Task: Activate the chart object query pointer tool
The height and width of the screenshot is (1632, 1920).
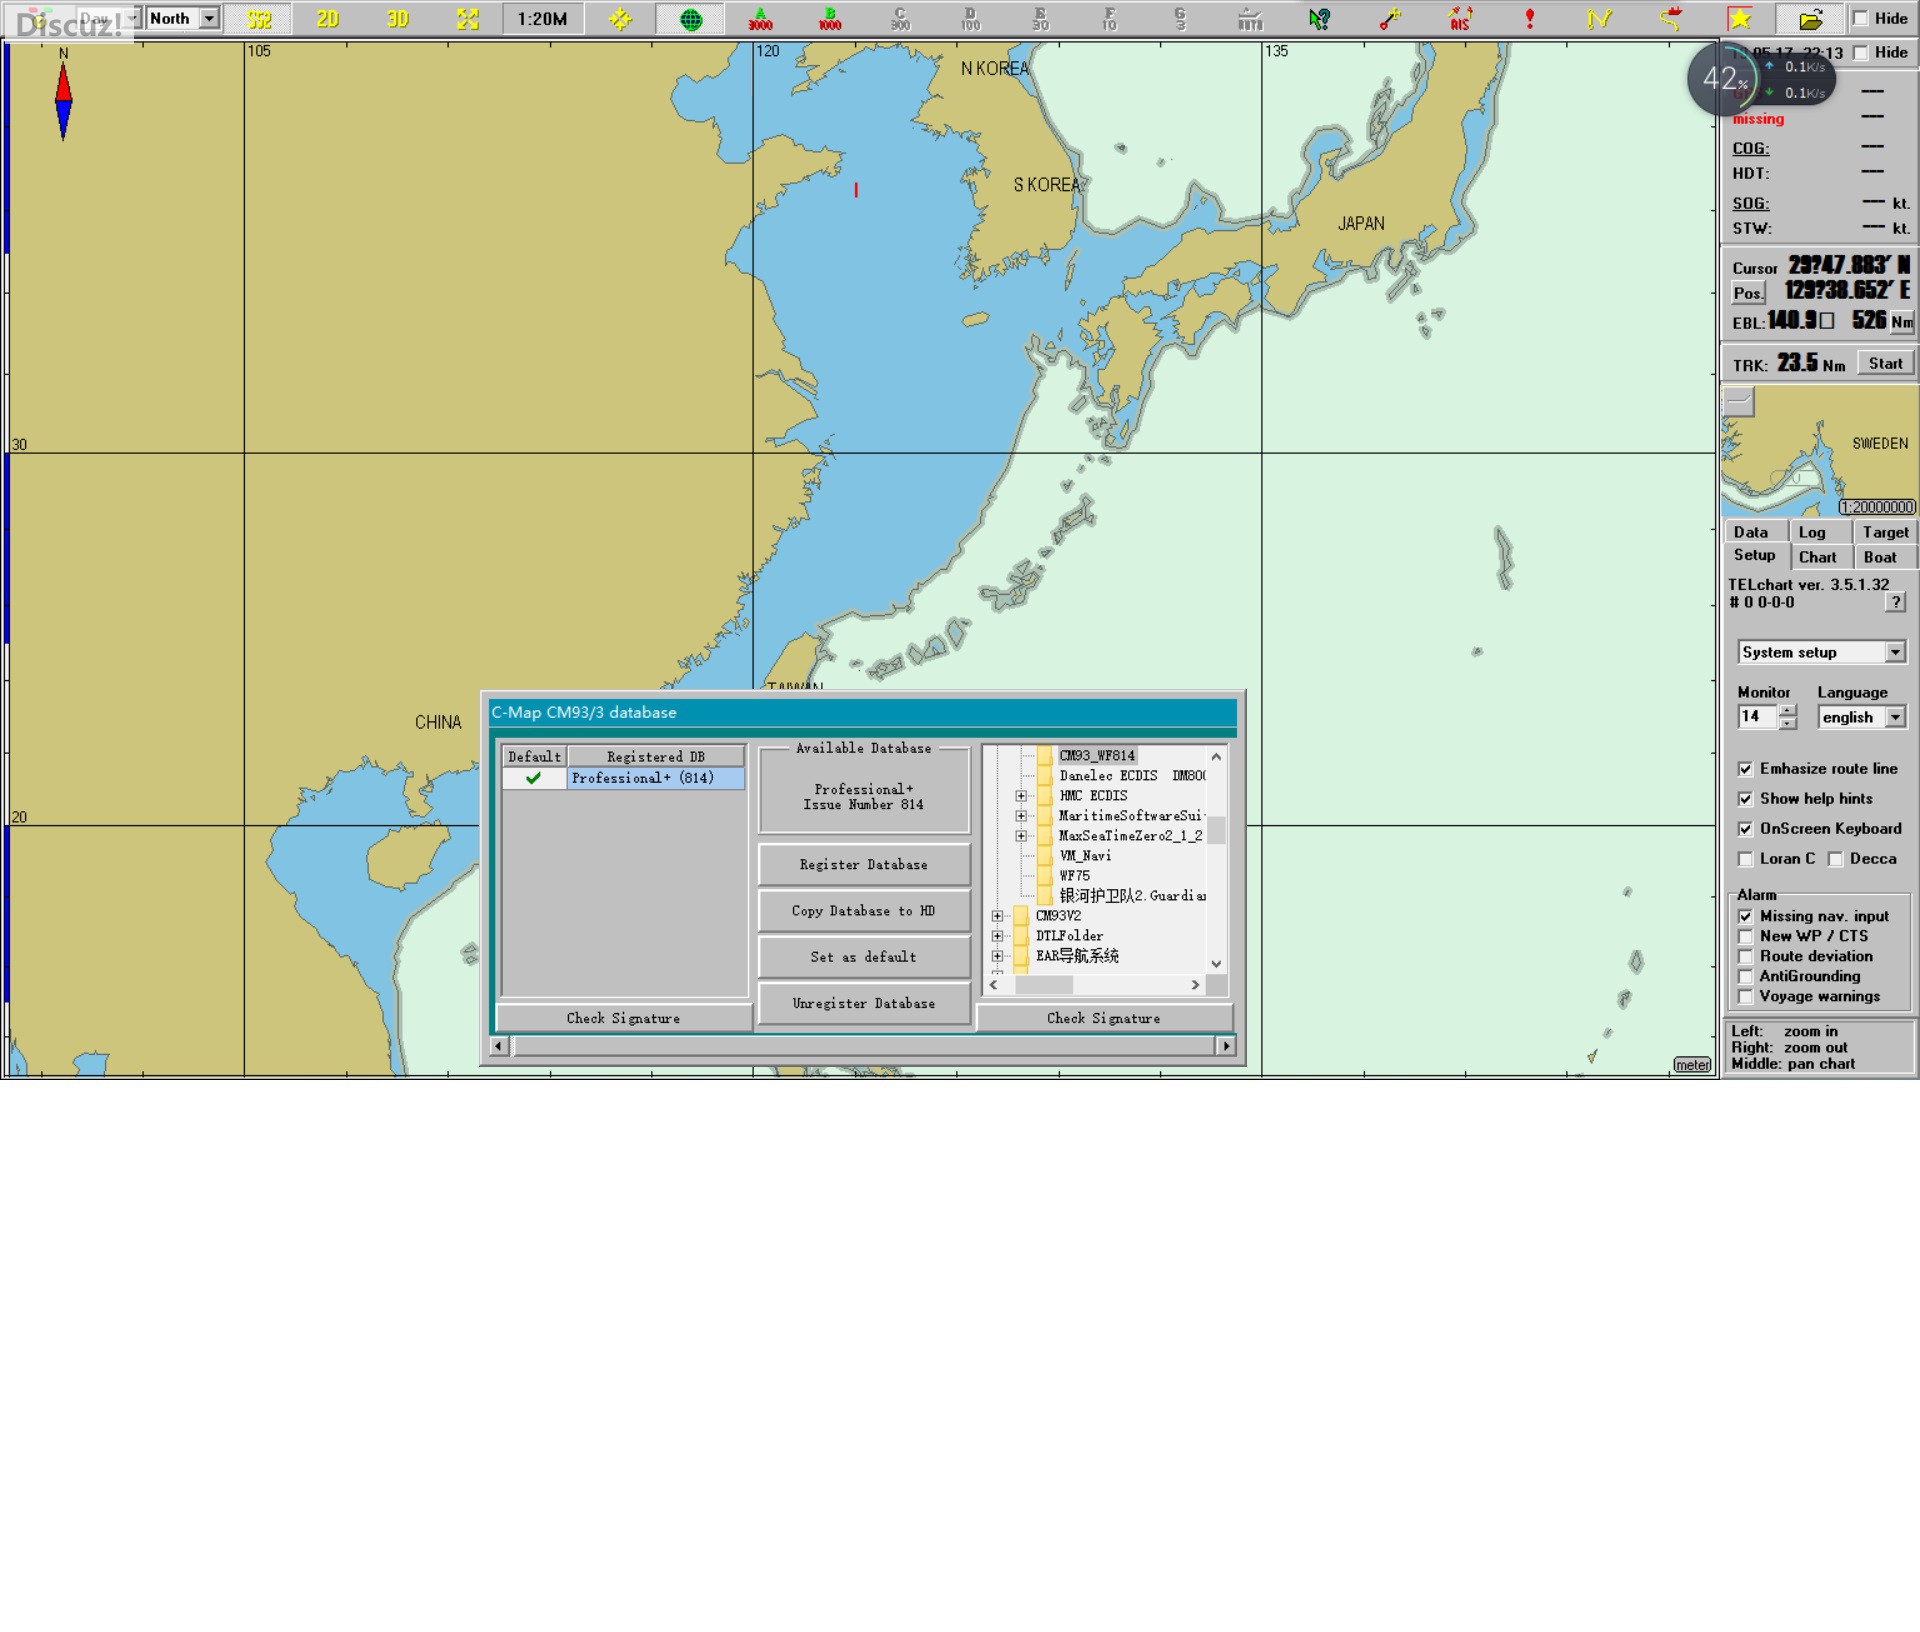Action: click(1320, 19)
